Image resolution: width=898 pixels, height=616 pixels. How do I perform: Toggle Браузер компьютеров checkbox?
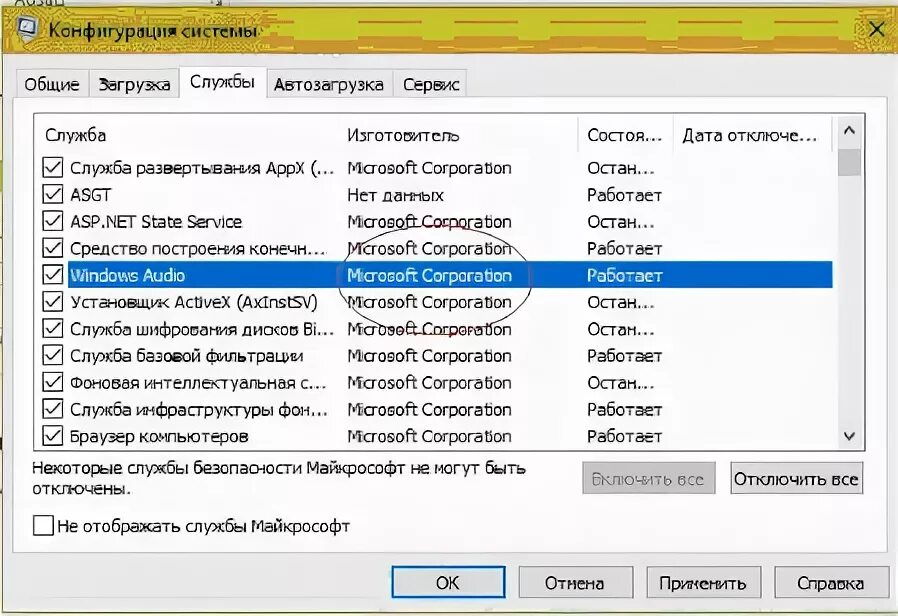tap(53, 437)
